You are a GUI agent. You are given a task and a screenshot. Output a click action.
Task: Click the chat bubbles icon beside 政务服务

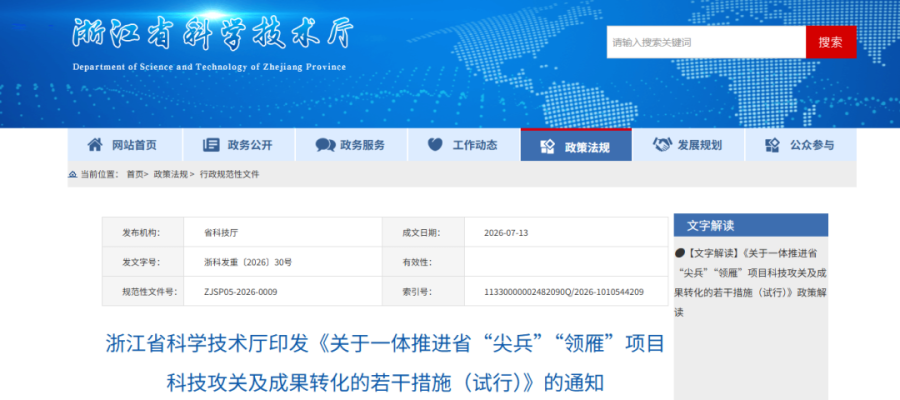[325, 145]
